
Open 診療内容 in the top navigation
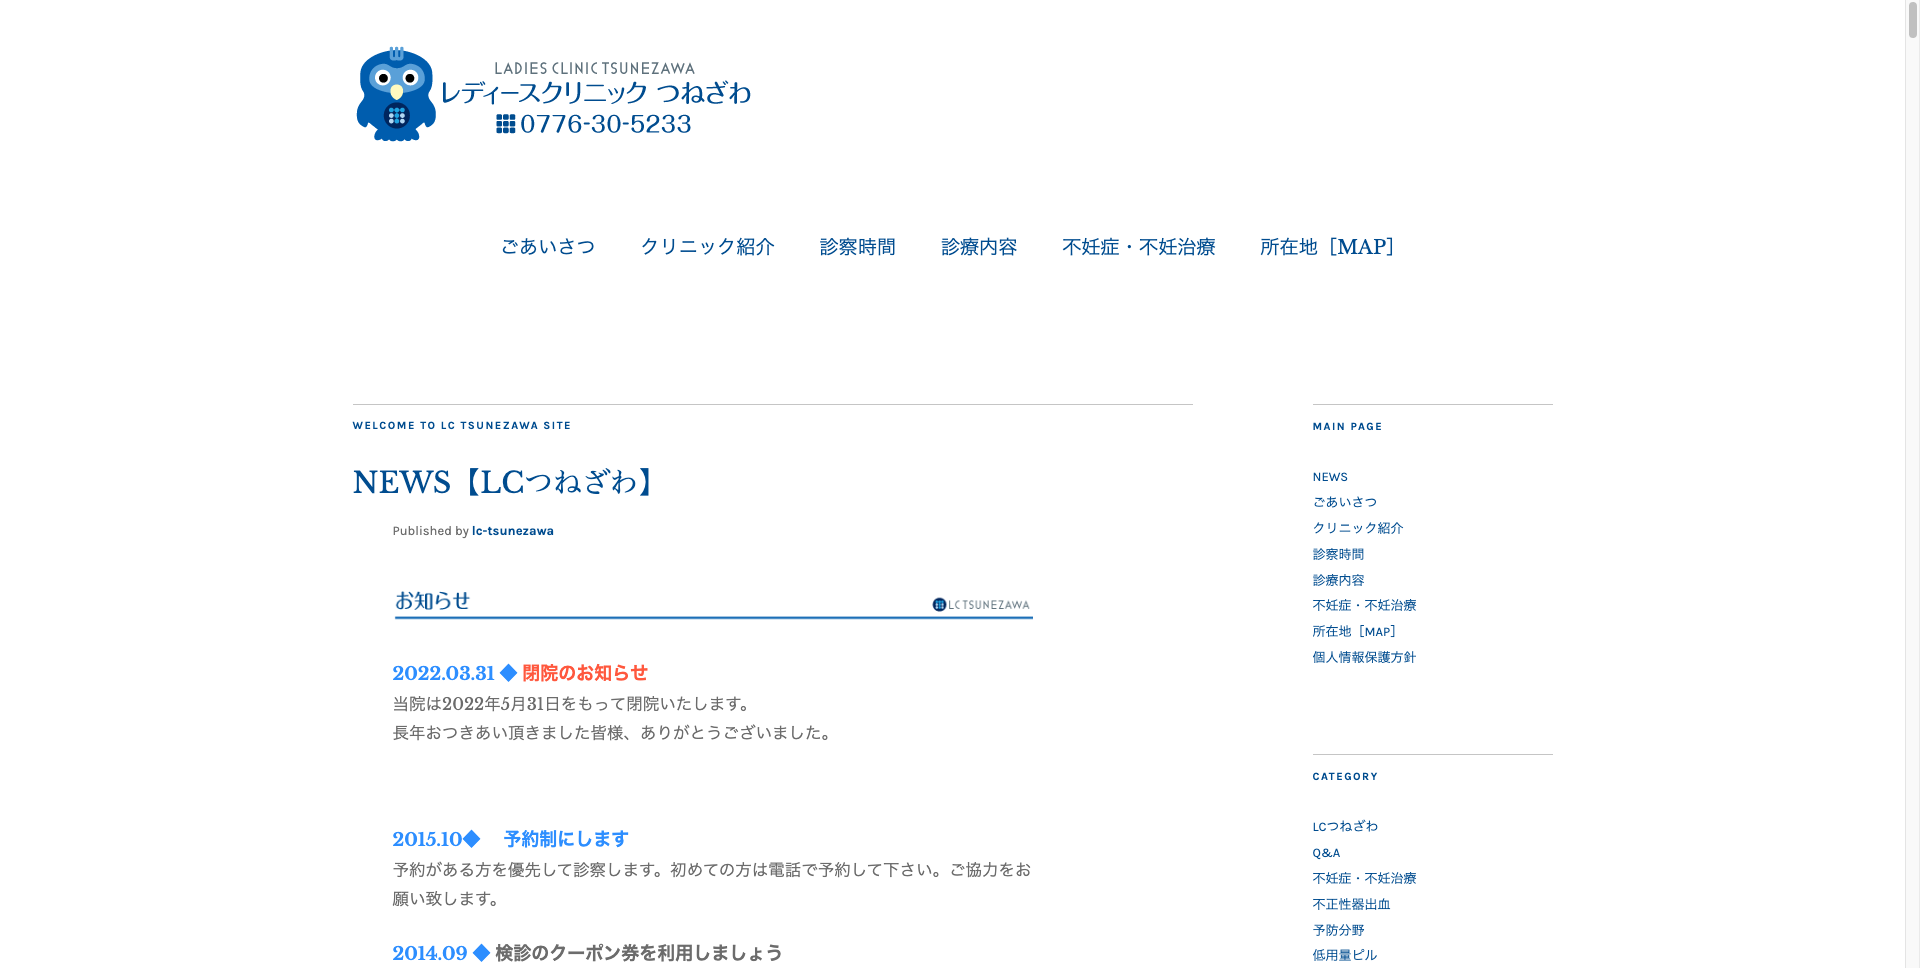pyautogui.click(x=979, y=247)
